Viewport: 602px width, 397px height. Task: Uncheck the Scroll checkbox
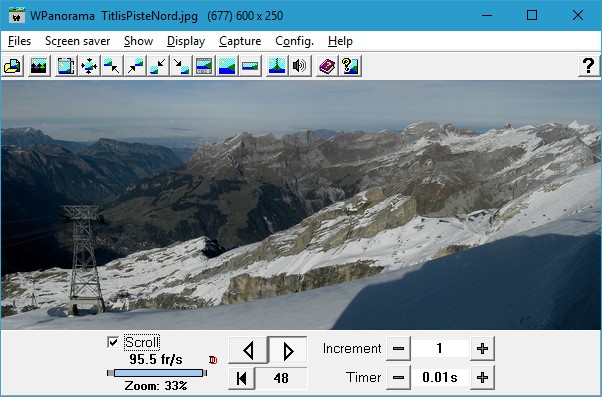coord(112,342)
